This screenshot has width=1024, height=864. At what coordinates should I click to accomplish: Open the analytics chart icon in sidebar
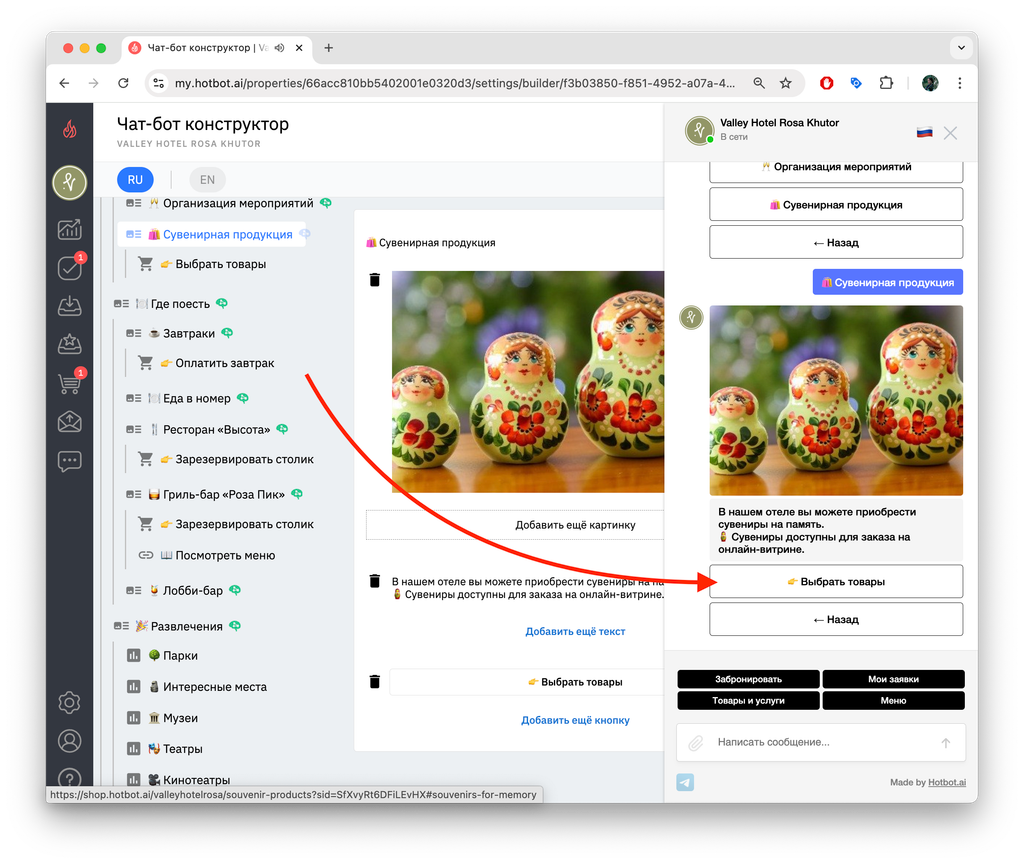[69, 229]
